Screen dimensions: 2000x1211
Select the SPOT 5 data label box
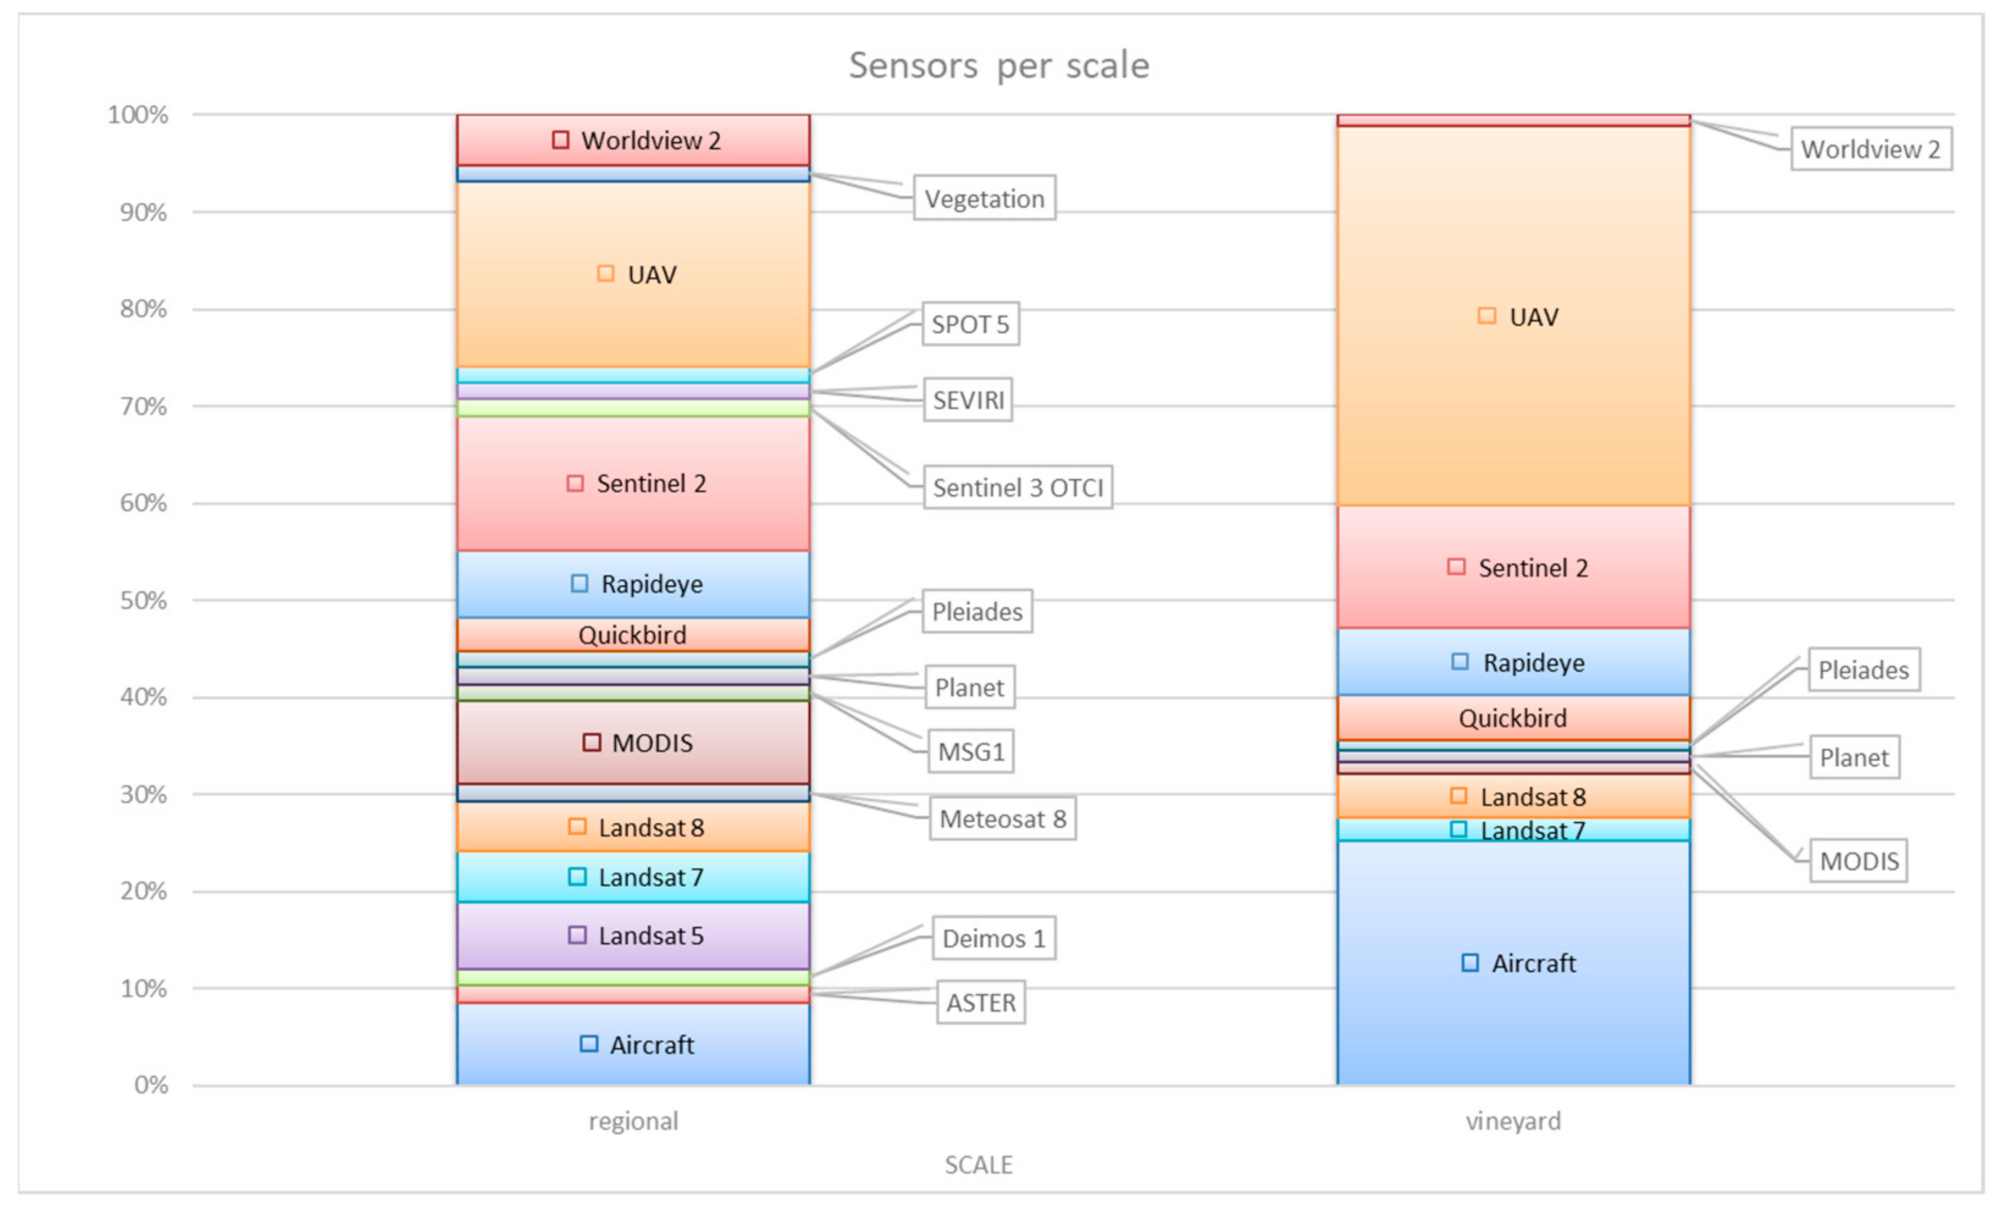[970, 324]
